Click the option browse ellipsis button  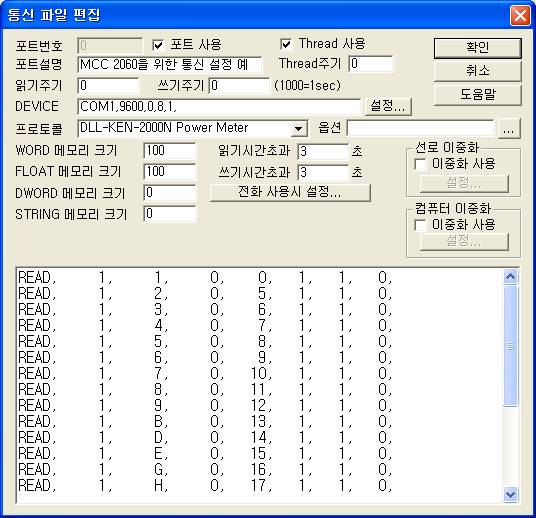click(x=509, y=129)
